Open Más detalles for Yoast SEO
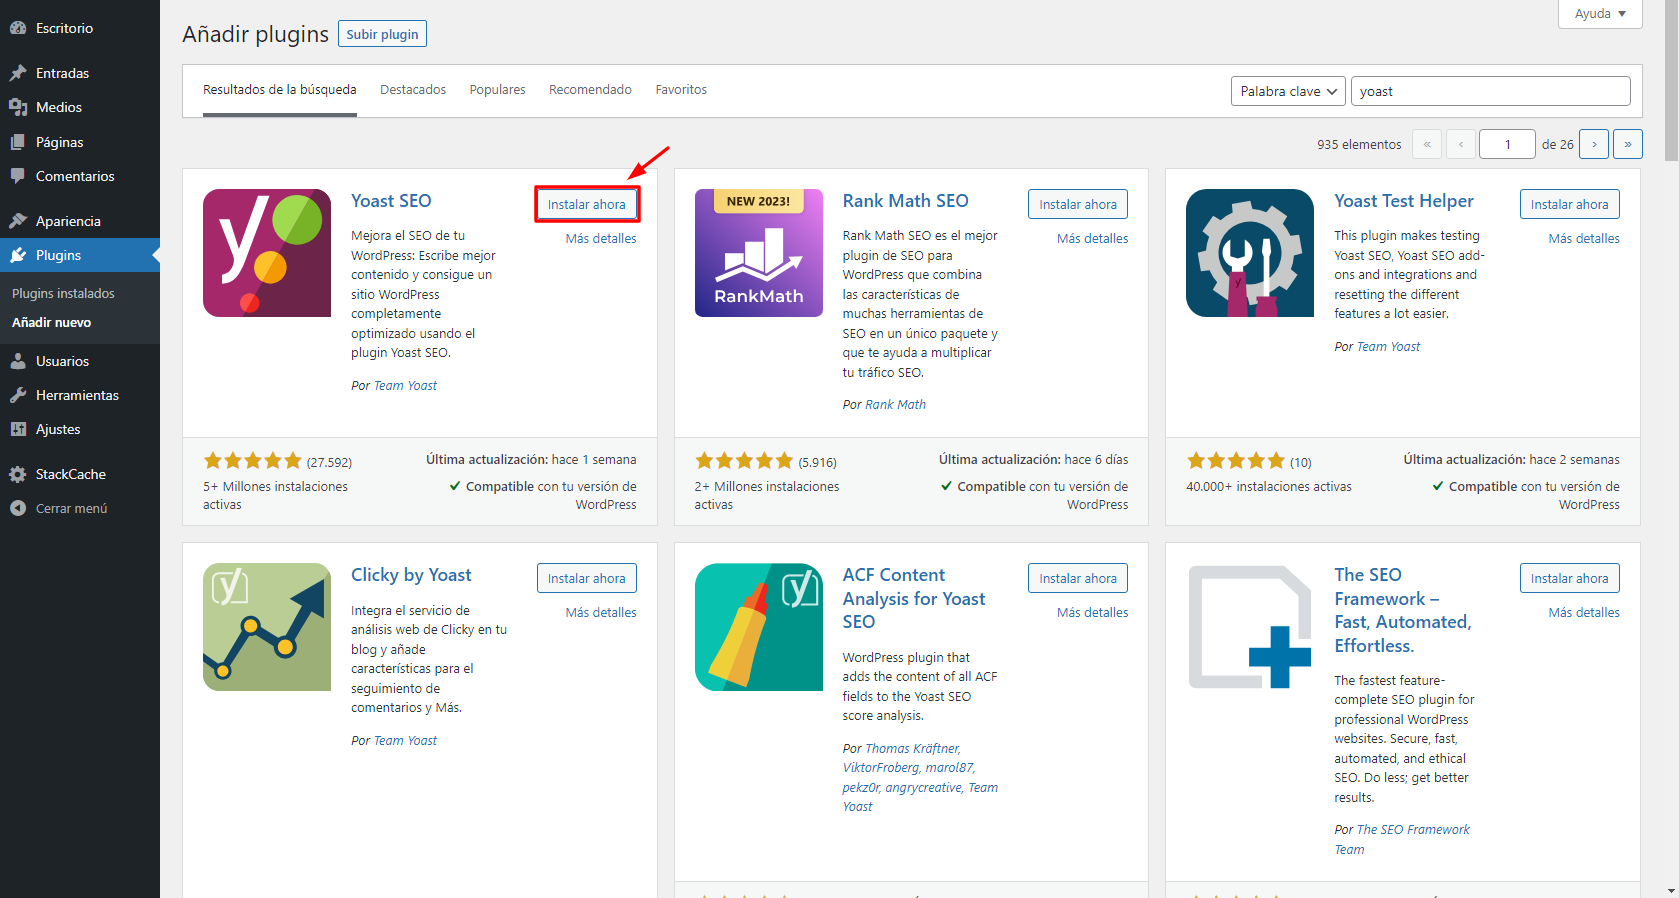 (601, 238)
